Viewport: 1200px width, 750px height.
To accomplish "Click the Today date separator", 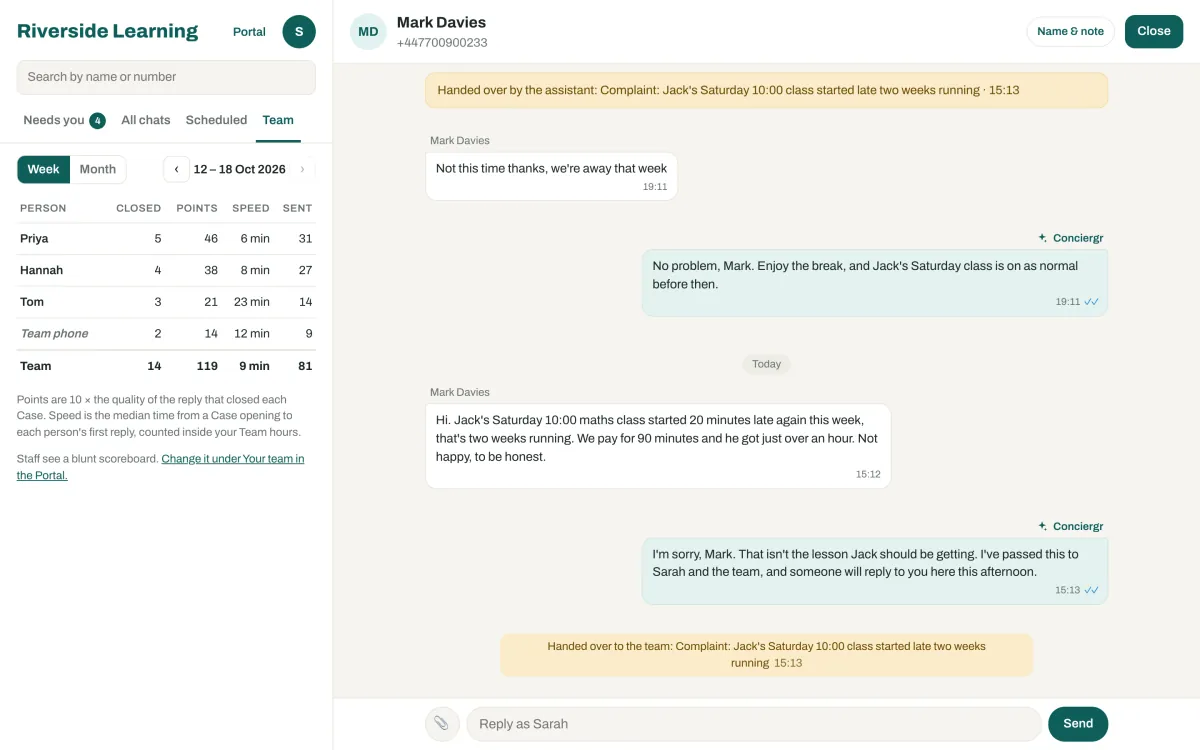I will [767, 364].
